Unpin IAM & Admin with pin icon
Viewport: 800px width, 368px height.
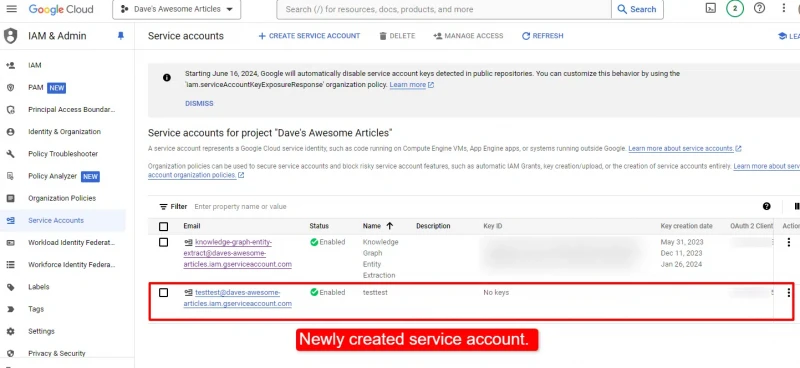[121, 36]
